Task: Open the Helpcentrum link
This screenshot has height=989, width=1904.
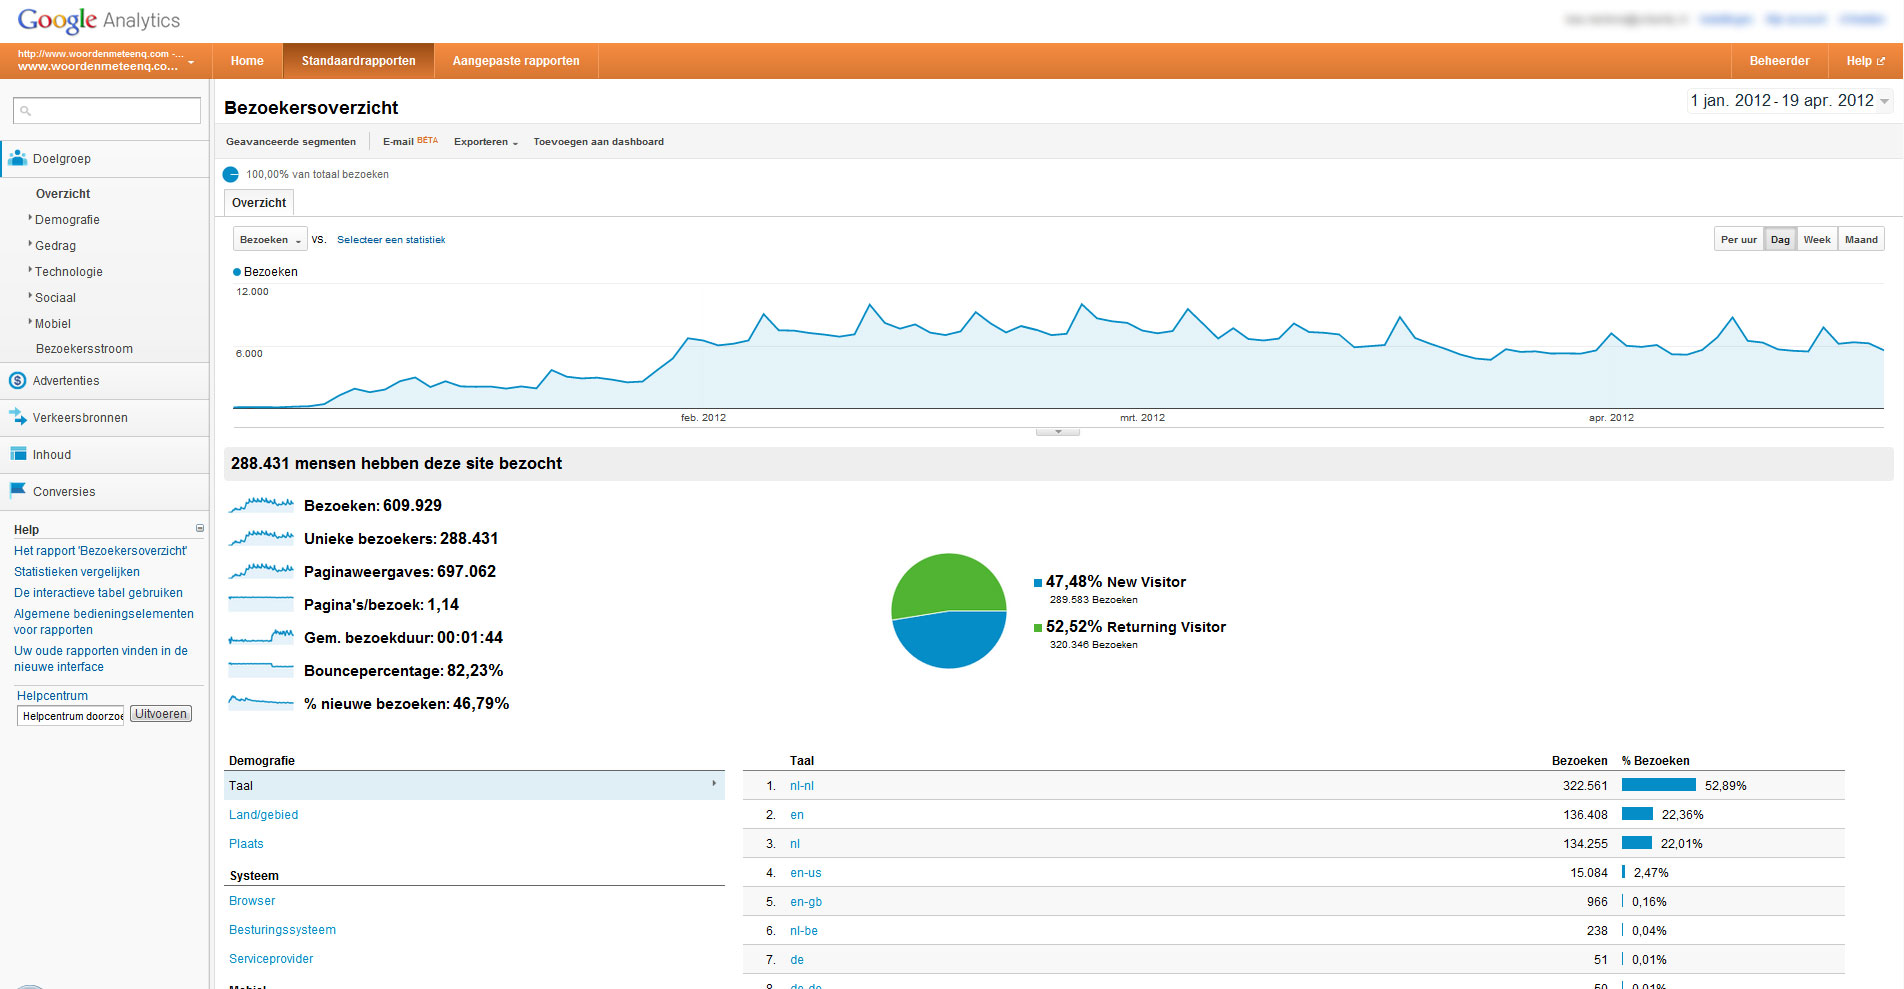Action: (x=52, y=696)
